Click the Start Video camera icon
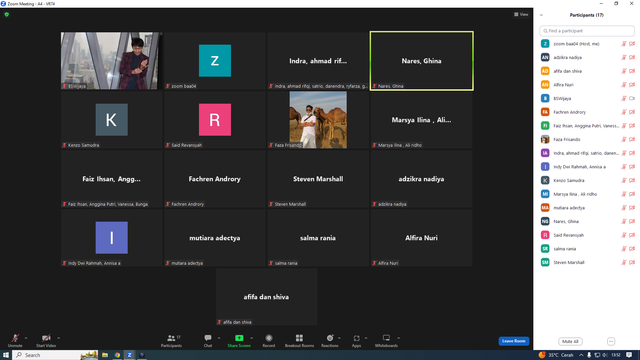The image size is (640, 360). tap(46, 338)
